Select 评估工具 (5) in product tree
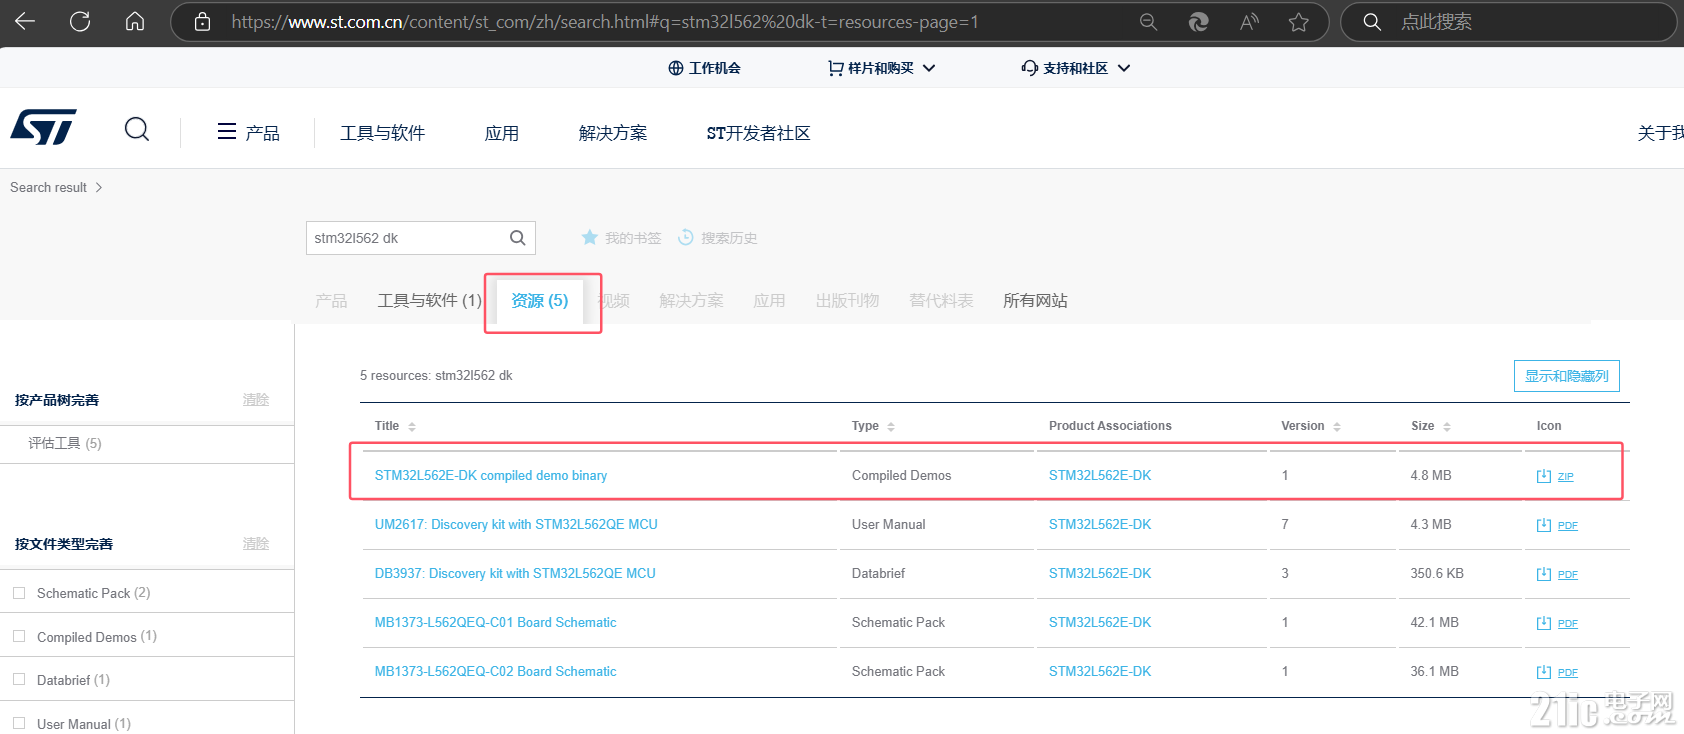Viewport: 1684px width, 734px height. coord(65,443)
